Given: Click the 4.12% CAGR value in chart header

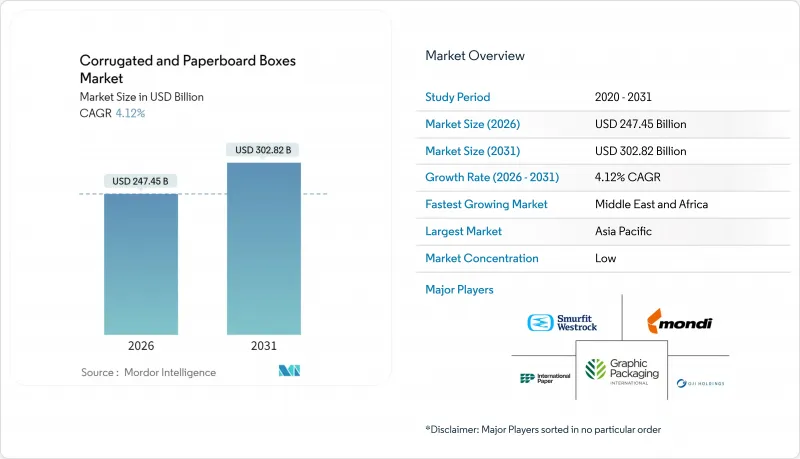Looking at the screenshot, I should pyautogui.click(x=130, y=113).
